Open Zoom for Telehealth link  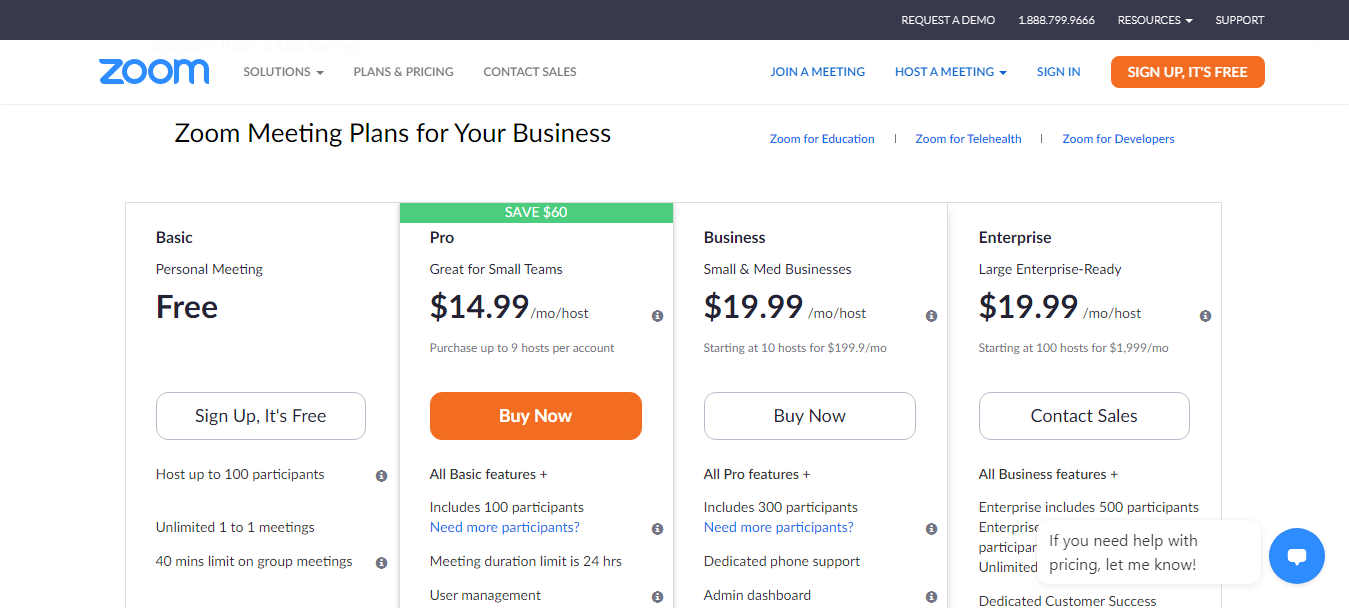click(x=968, y=139)
